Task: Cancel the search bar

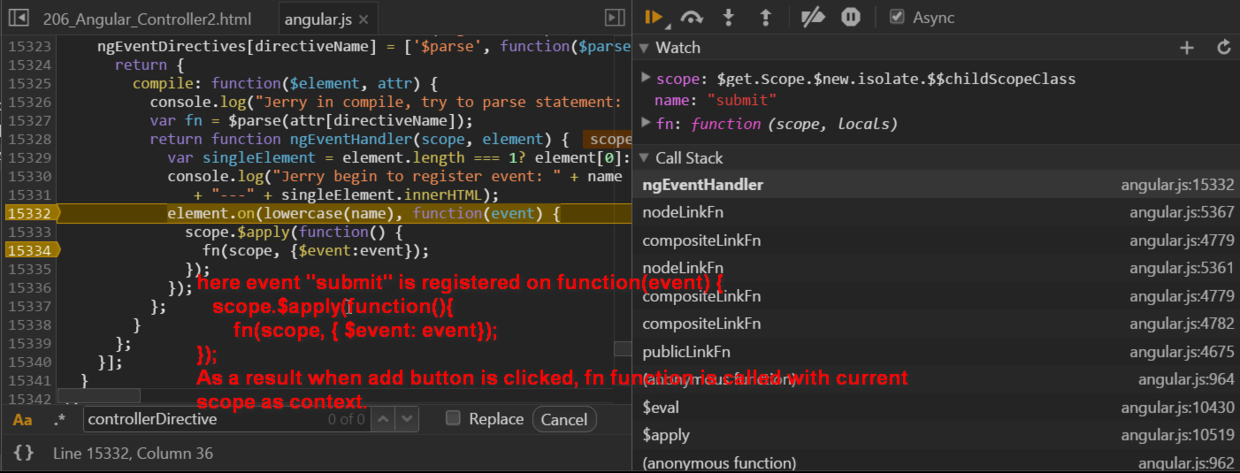Action: coord(564,419)
